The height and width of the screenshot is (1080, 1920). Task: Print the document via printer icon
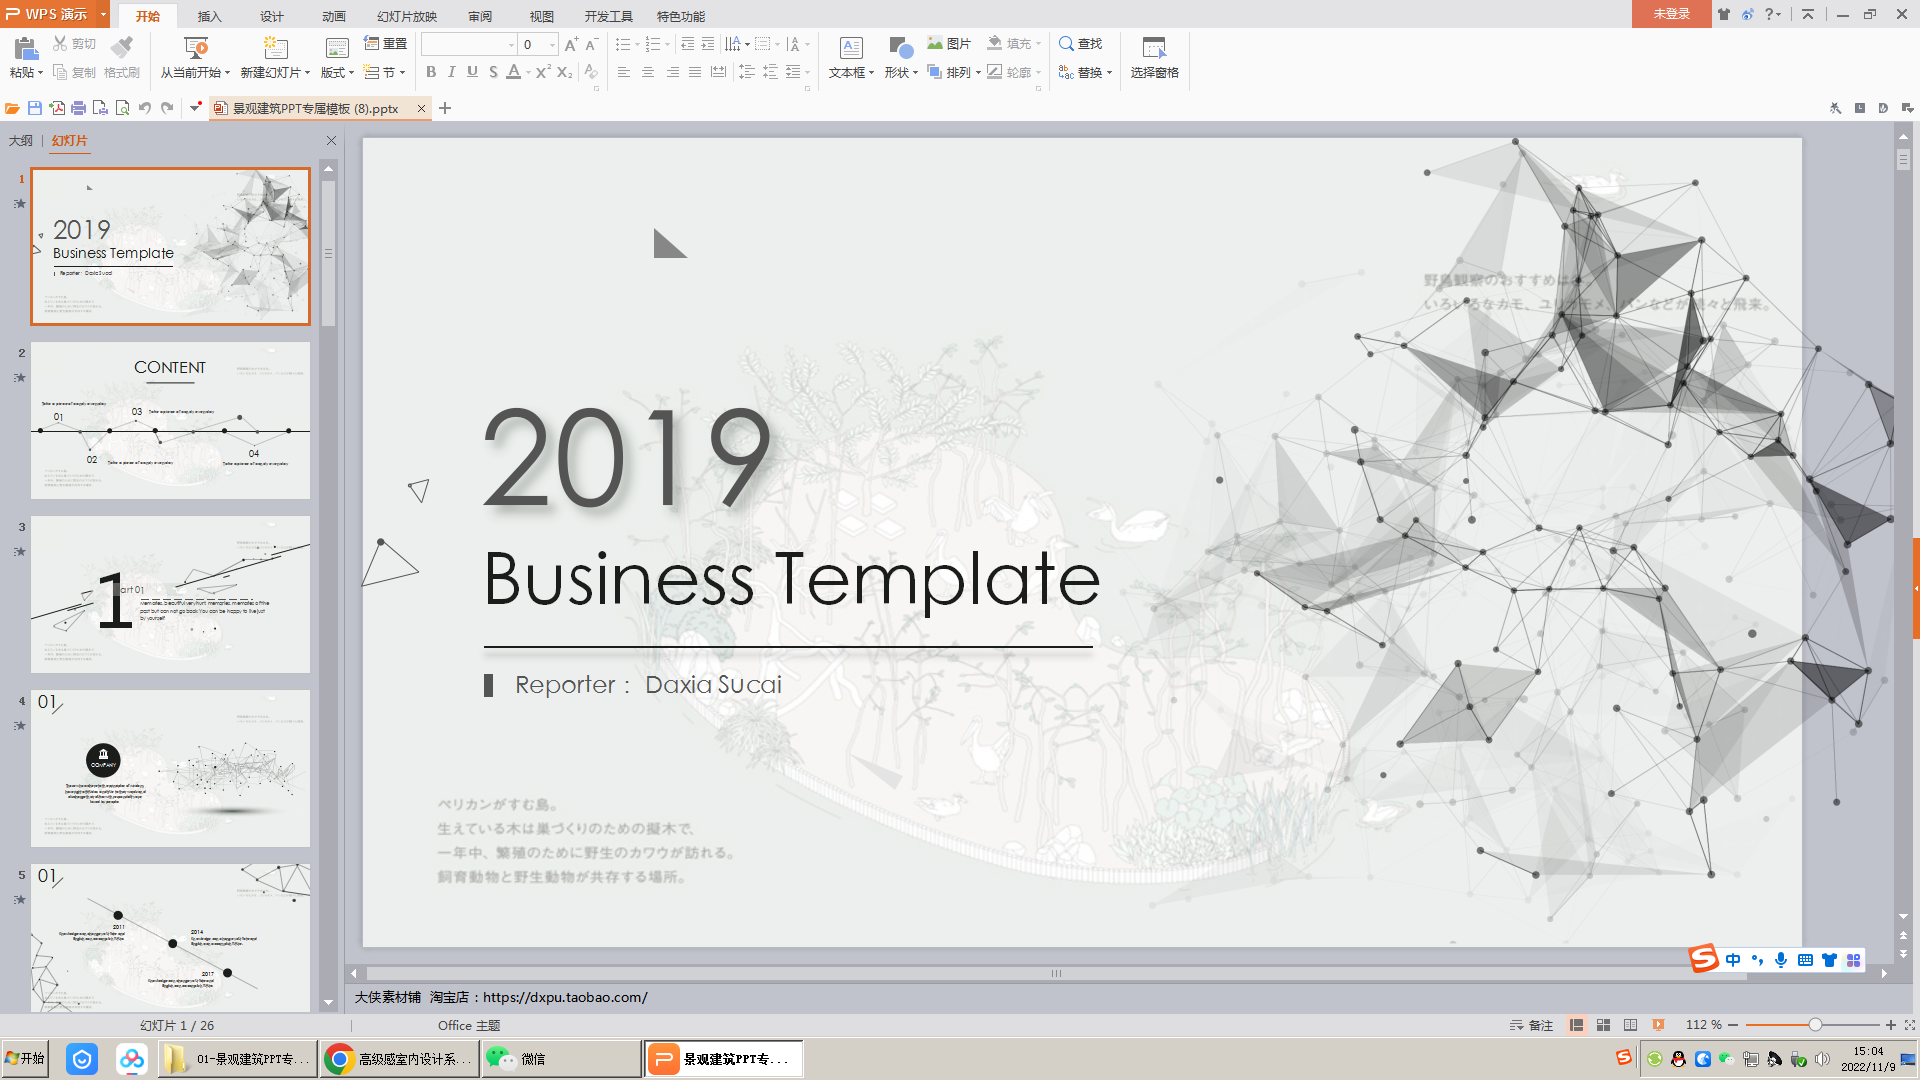(x=78, y=108)
